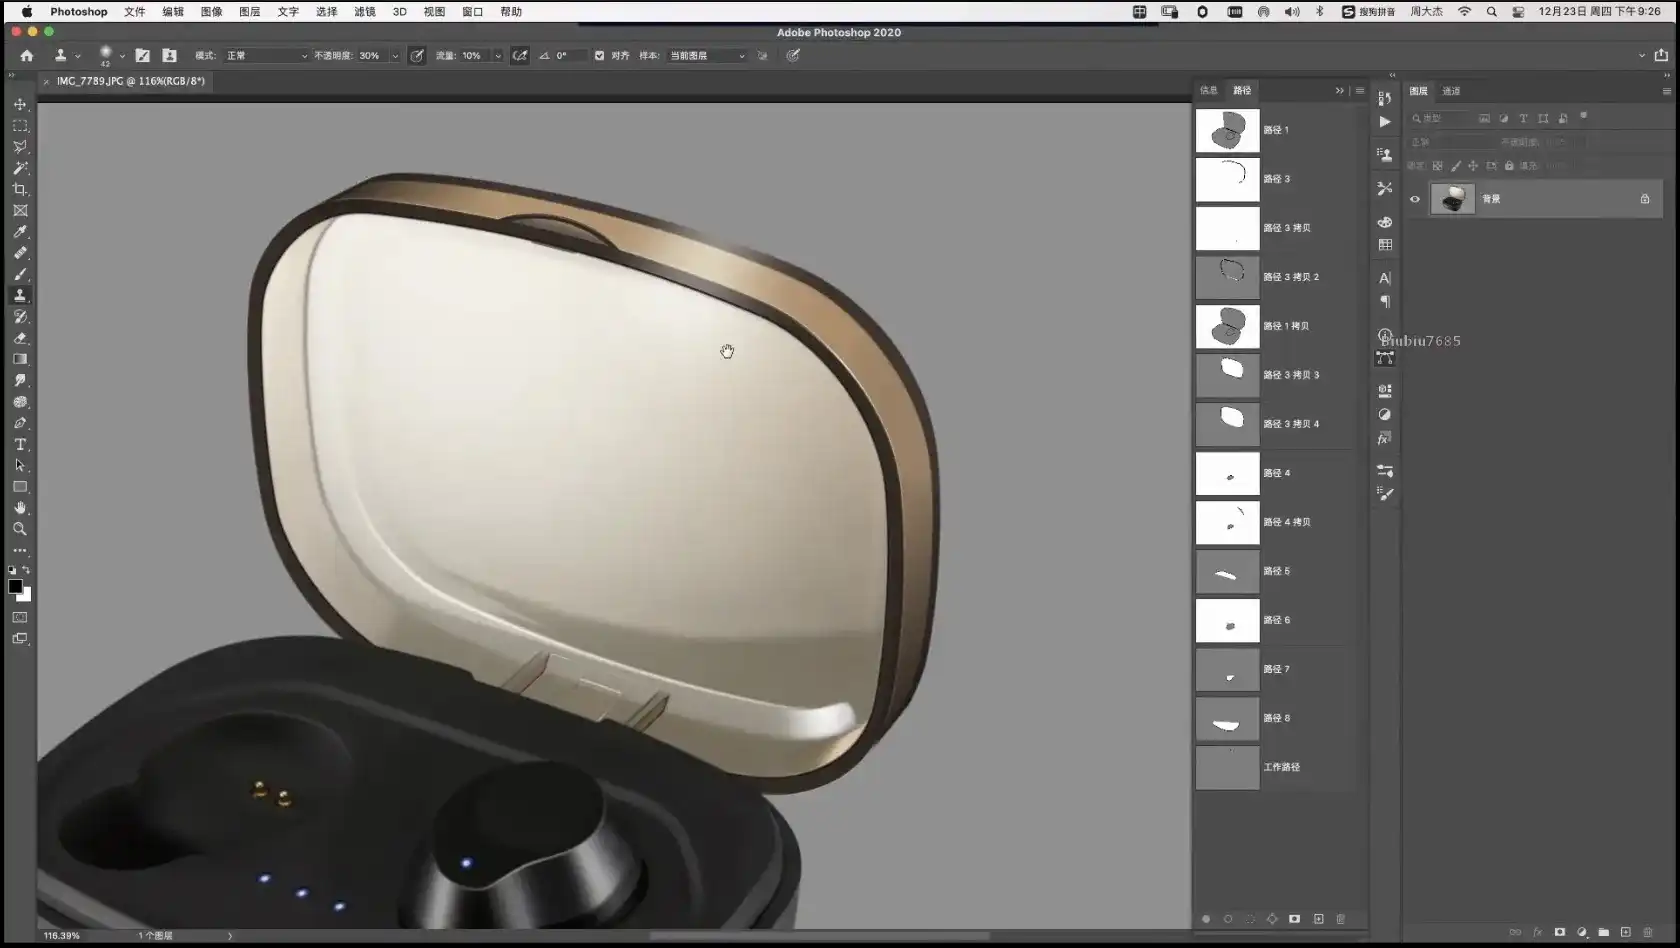
Task: Select the Horizontal Type tool
Action: pos(20,444)
